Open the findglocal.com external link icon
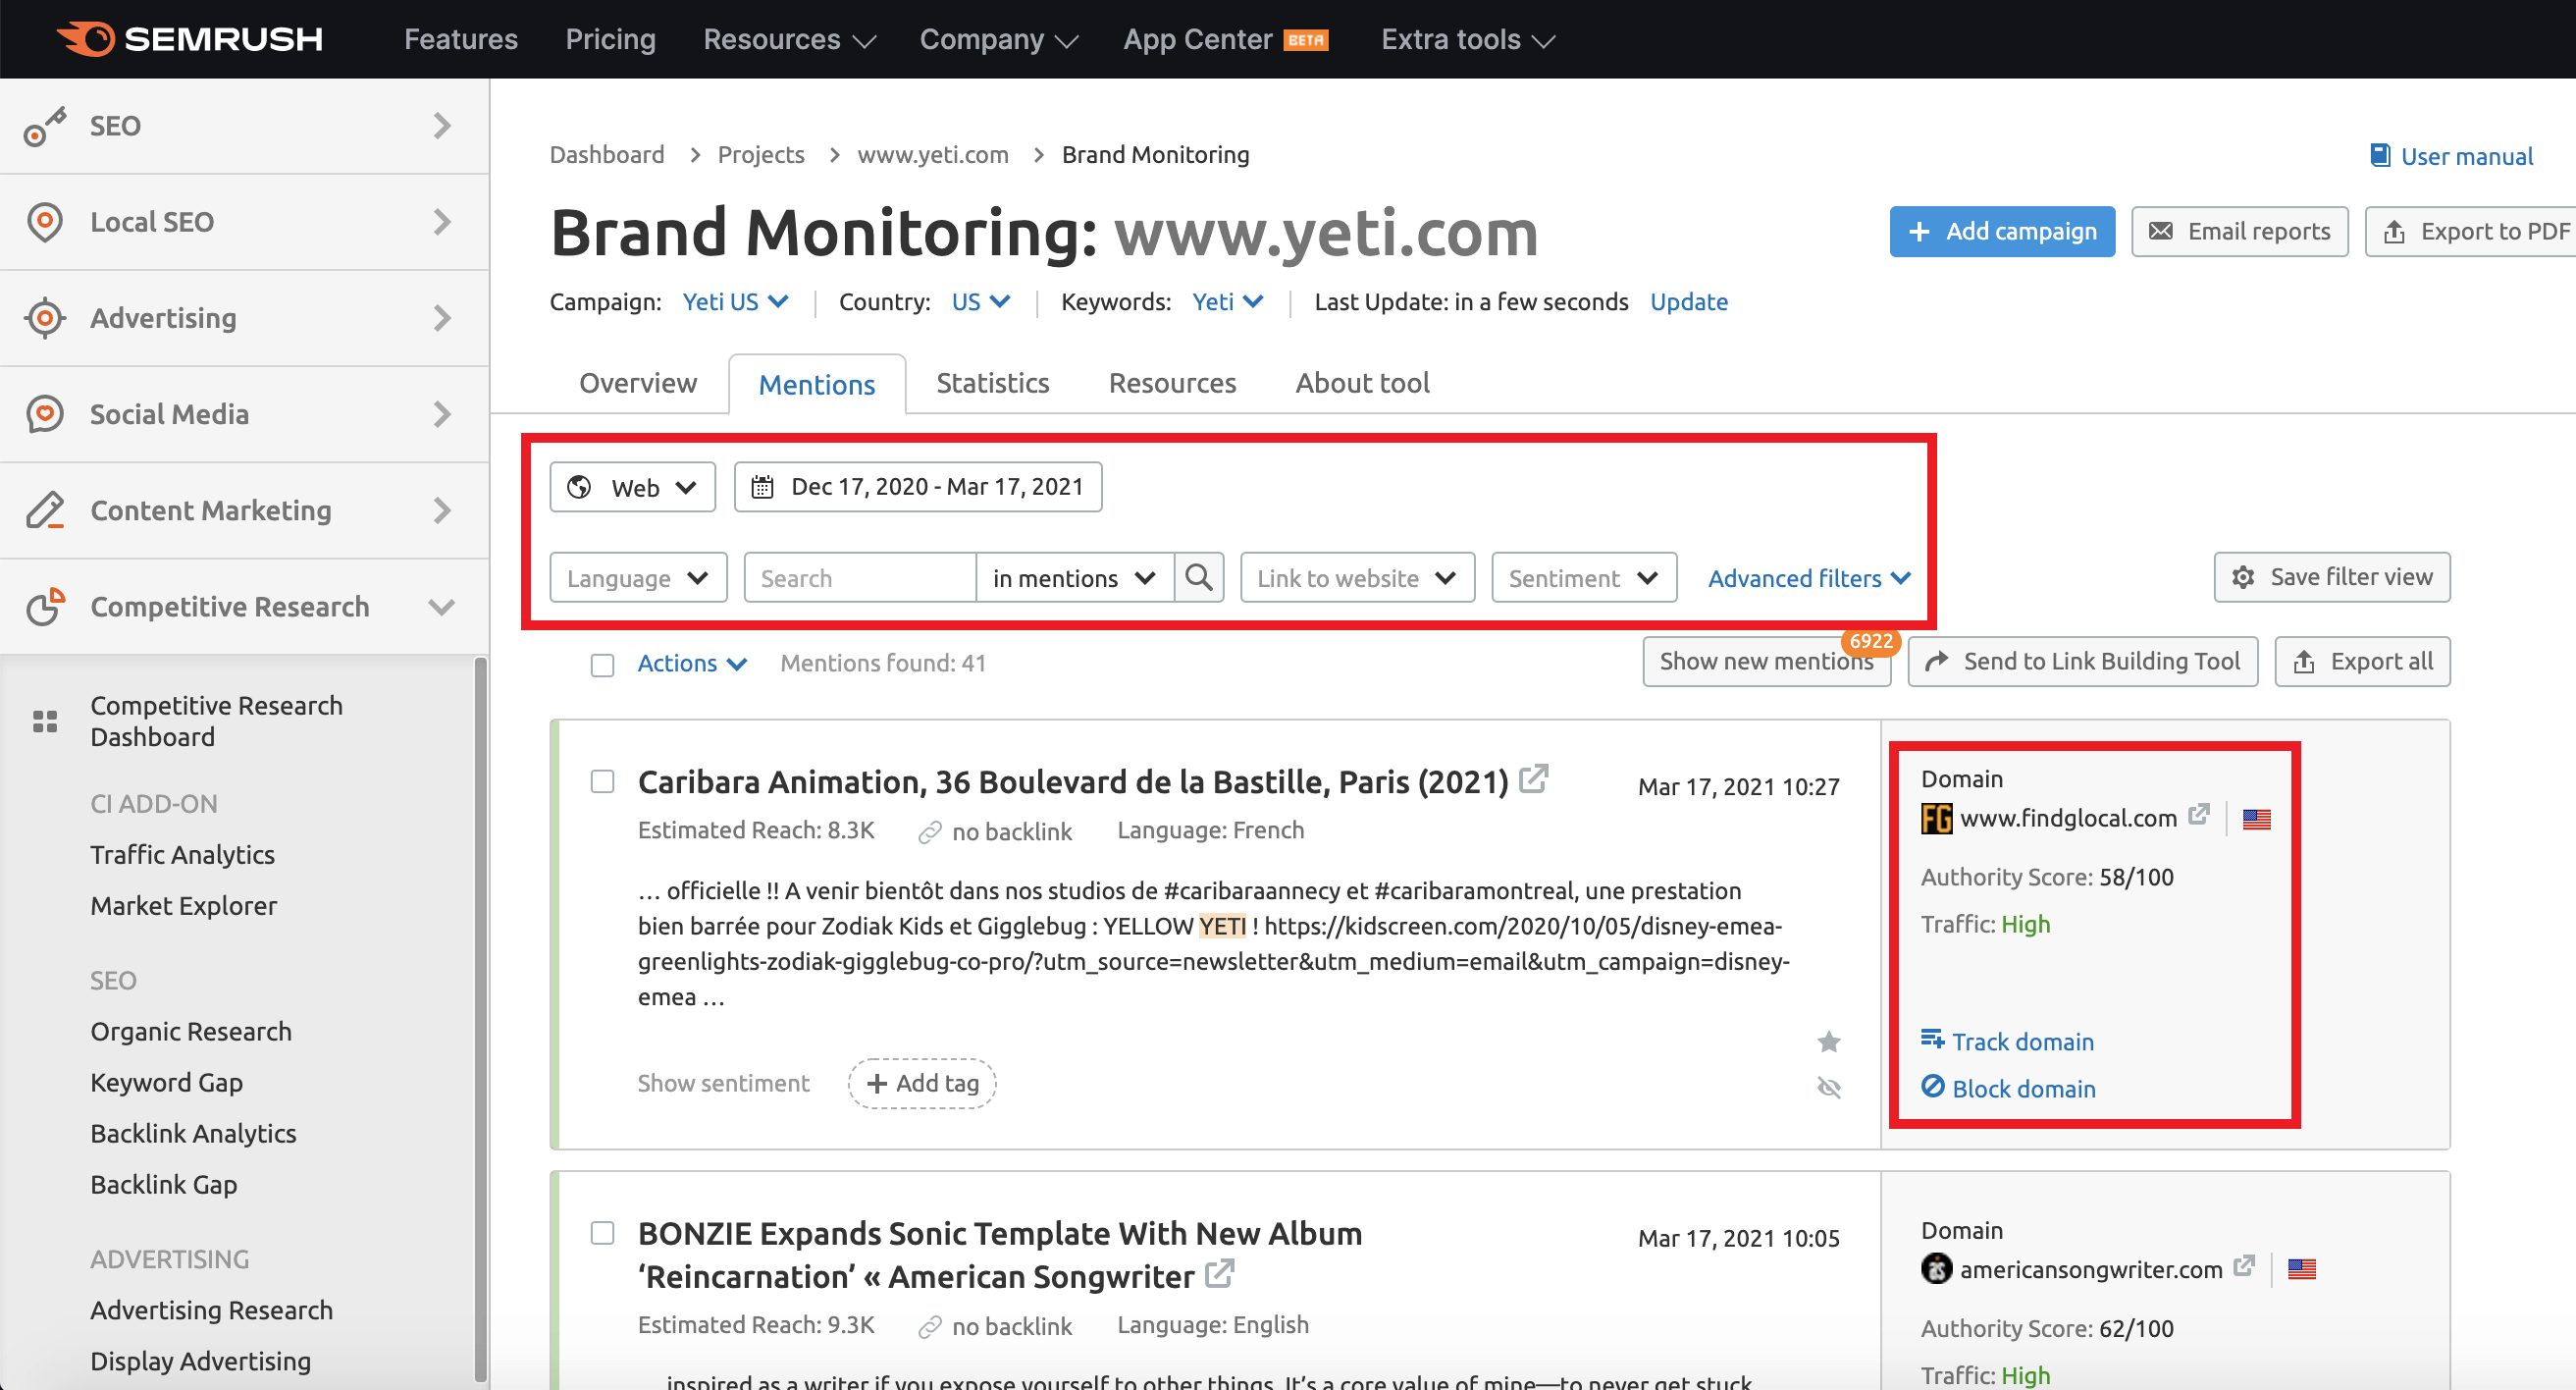 [x=2198, y=816]
